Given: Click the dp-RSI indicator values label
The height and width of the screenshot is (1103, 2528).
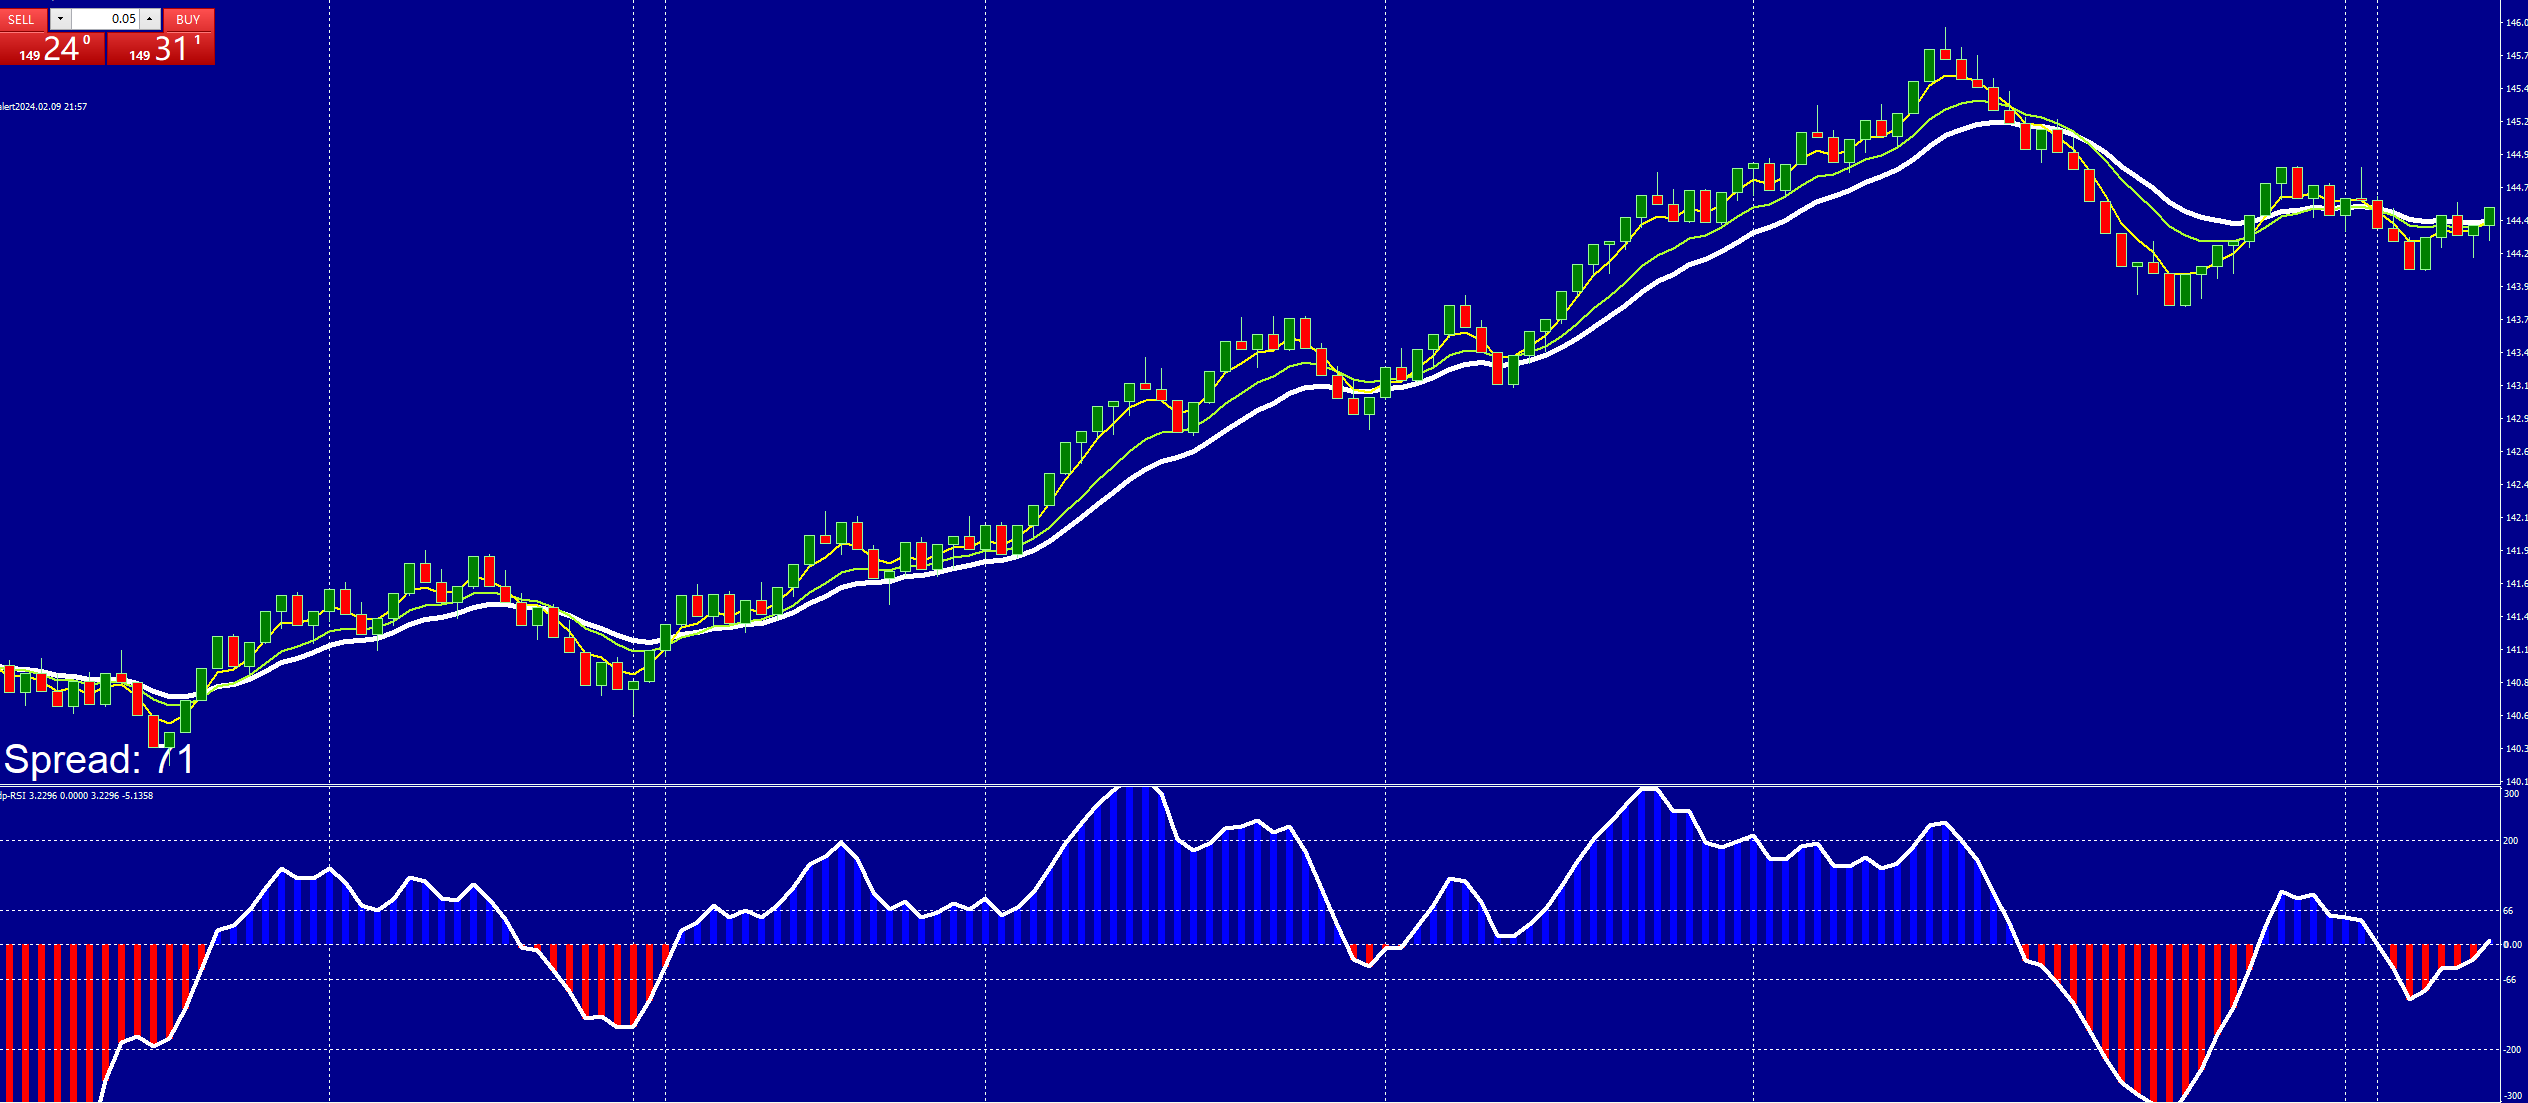Looking at the screenshot, I should tap(77, 796).
